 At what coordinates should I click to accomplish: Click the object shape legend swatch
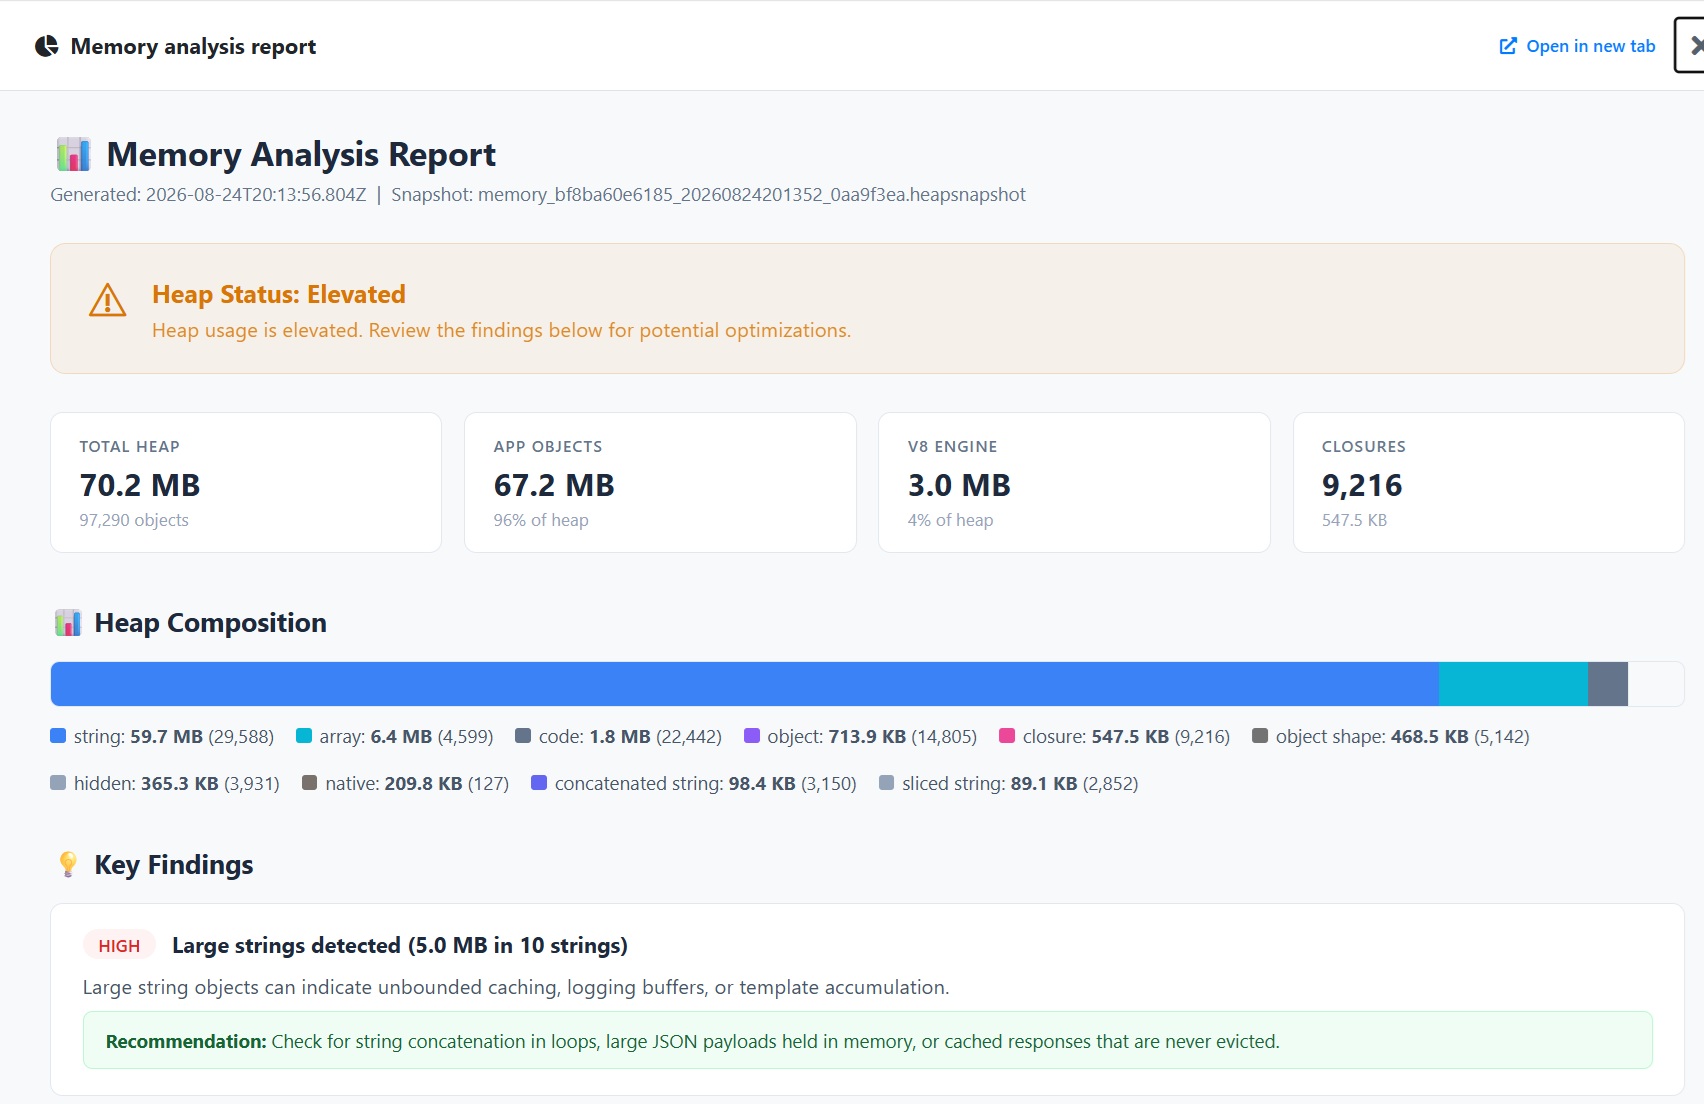(1260, 736)
